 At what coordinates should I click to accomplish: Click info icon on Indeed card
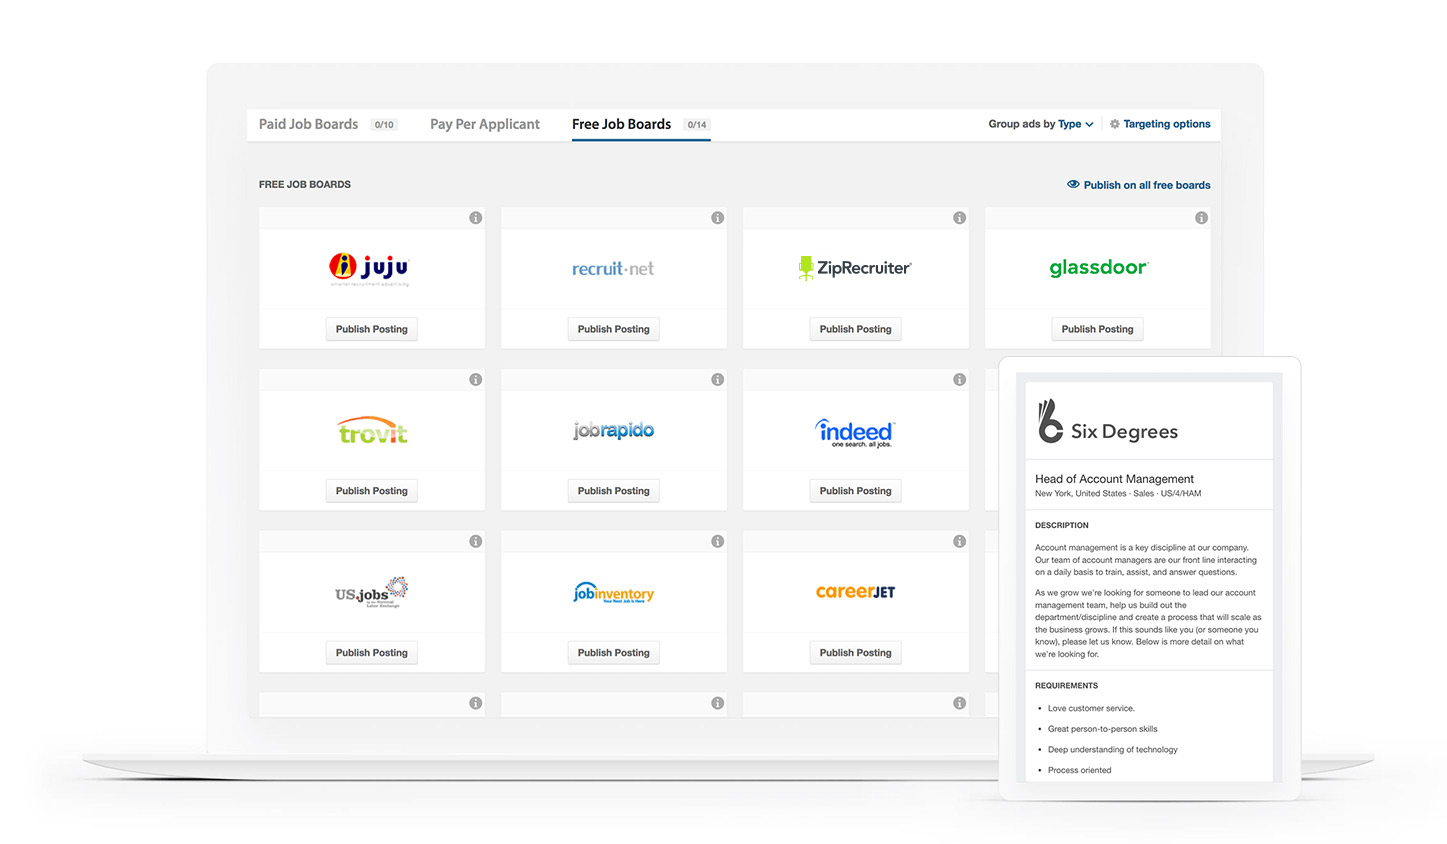click(960, 380)
